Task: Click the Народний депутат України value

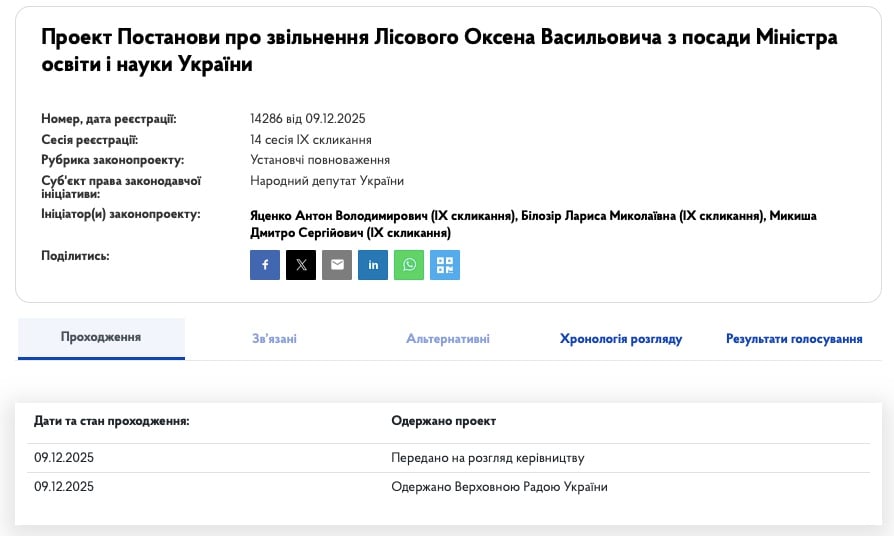Action: point(327,181)
